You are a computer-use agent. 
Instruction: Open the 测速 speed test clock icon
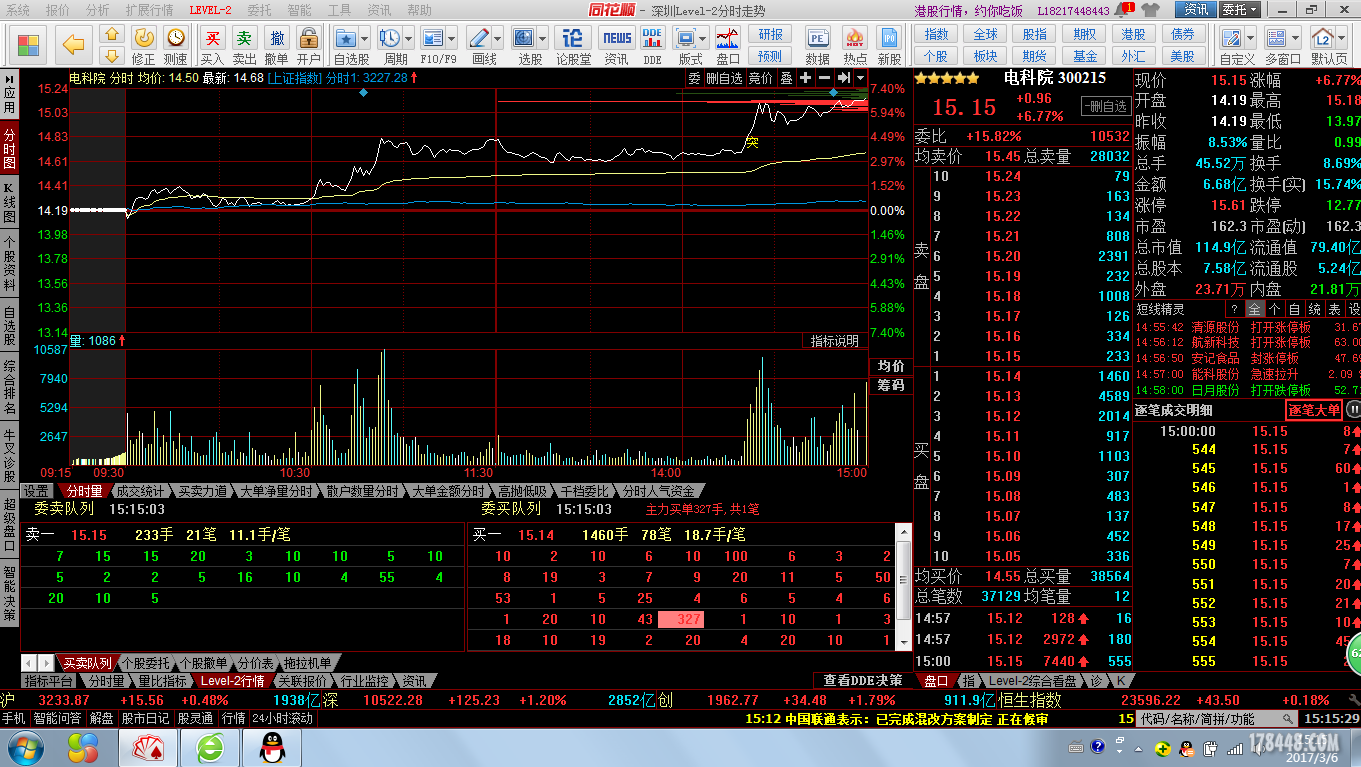click(176, 45)
